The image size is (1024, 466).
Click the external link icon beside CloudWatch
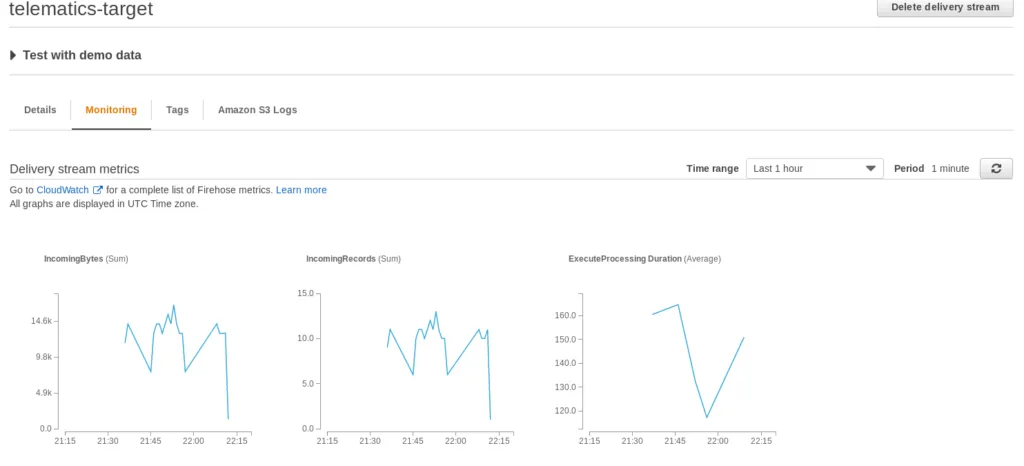click(98, 190)
